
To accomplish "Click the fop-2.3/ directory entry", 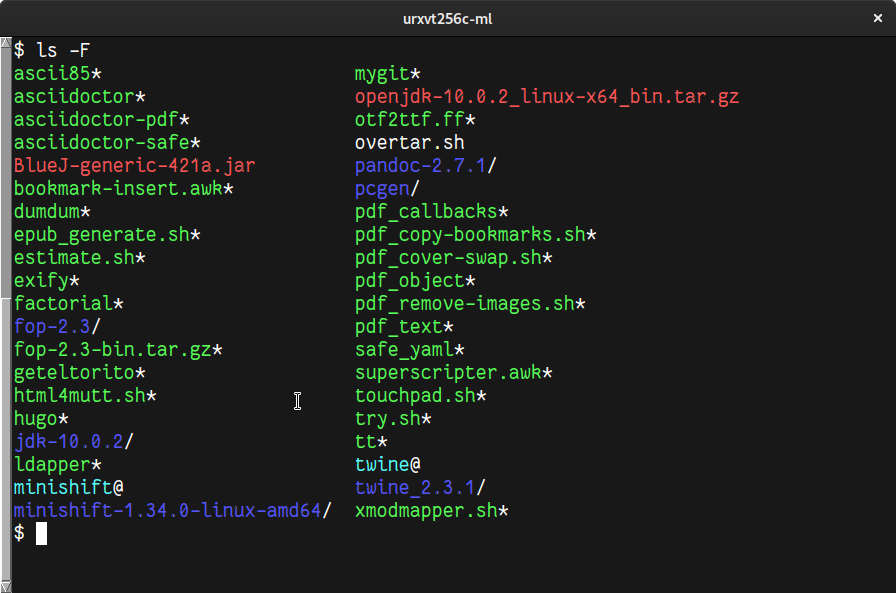I will click(57, 327).
